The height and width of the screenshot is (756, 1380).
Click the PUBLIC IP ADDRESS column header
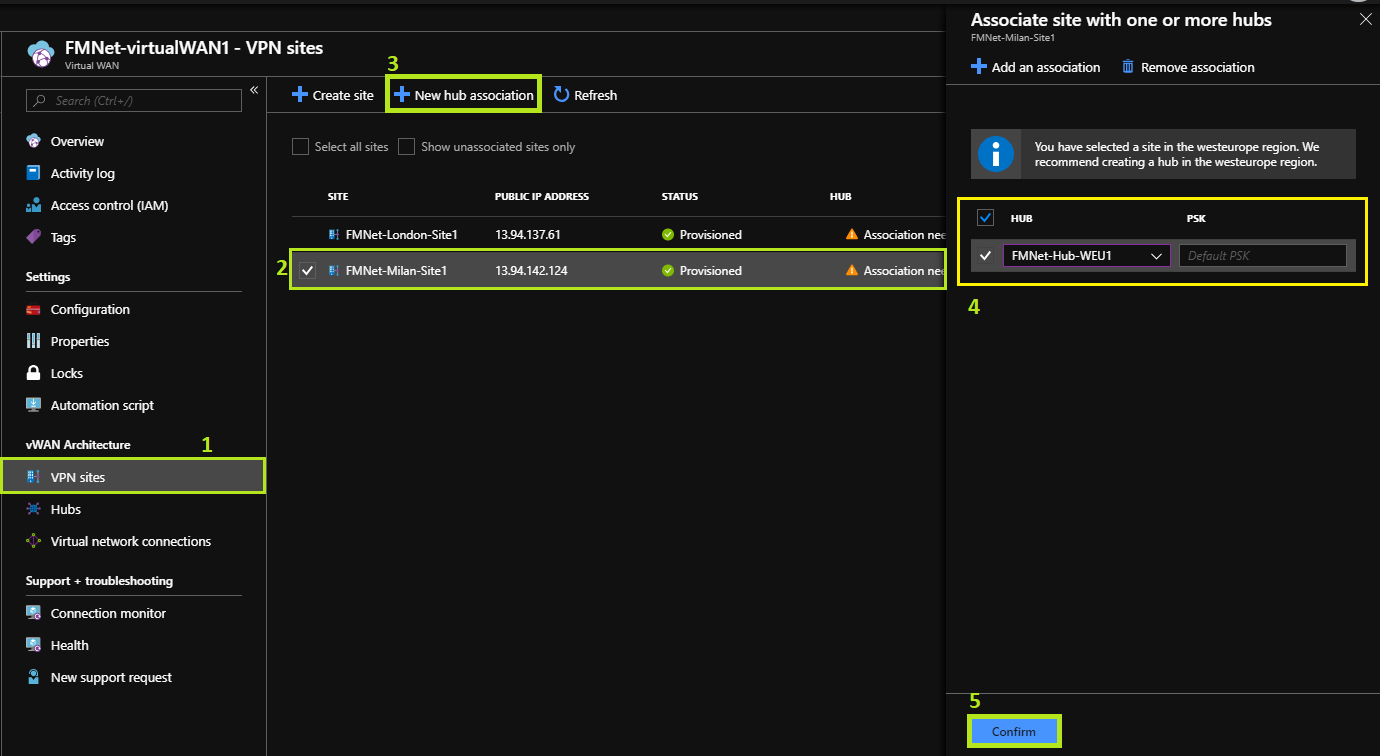(542, 197)
